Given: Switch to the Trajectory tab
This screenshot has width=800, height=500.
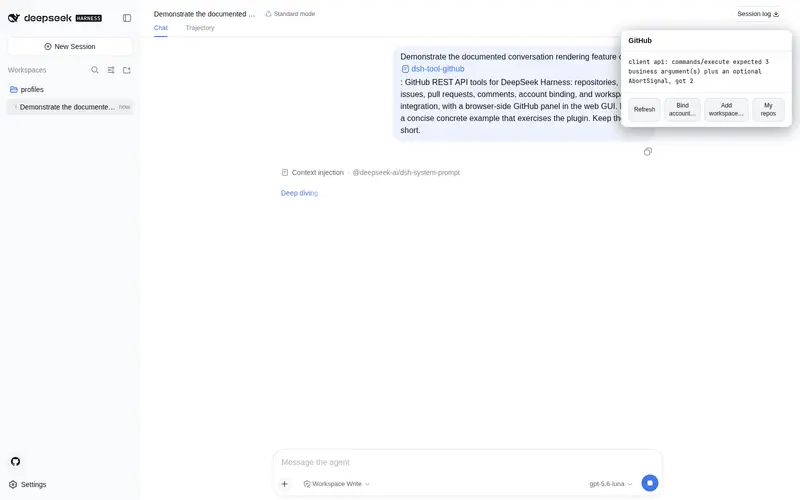Looking at the screenshot, I should click(200, 28).
